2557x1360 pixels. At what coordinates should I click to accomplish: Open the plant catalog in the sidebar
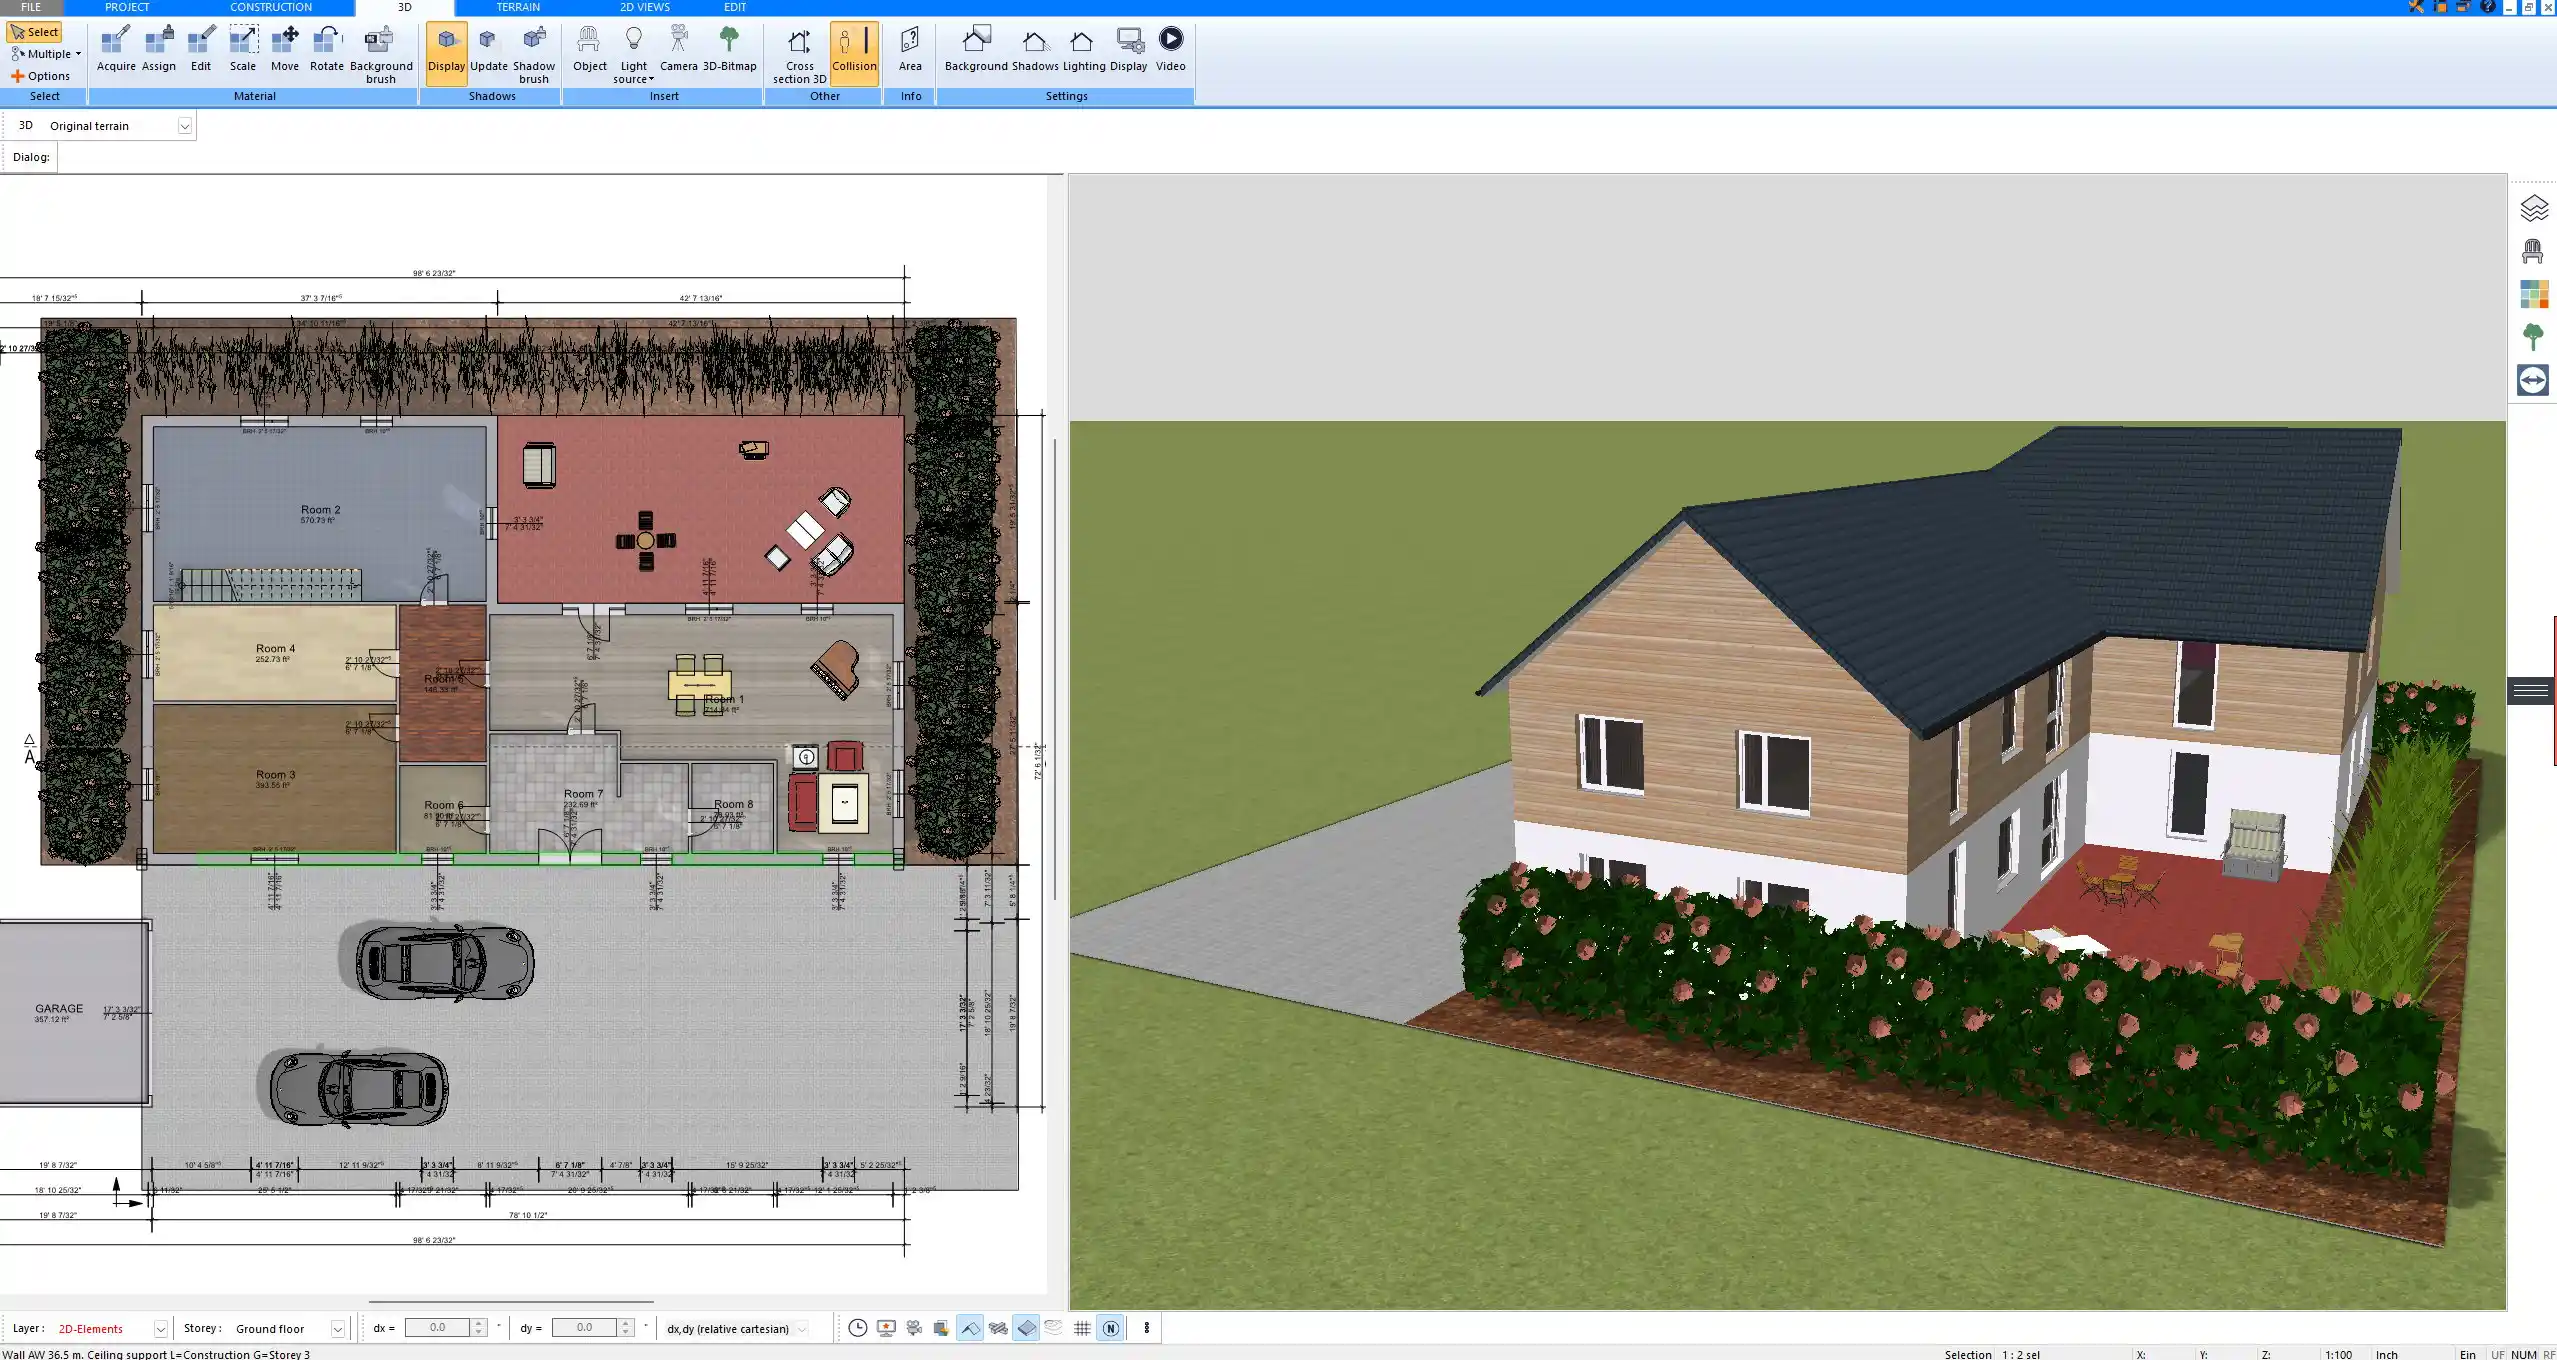point(2533,337)
